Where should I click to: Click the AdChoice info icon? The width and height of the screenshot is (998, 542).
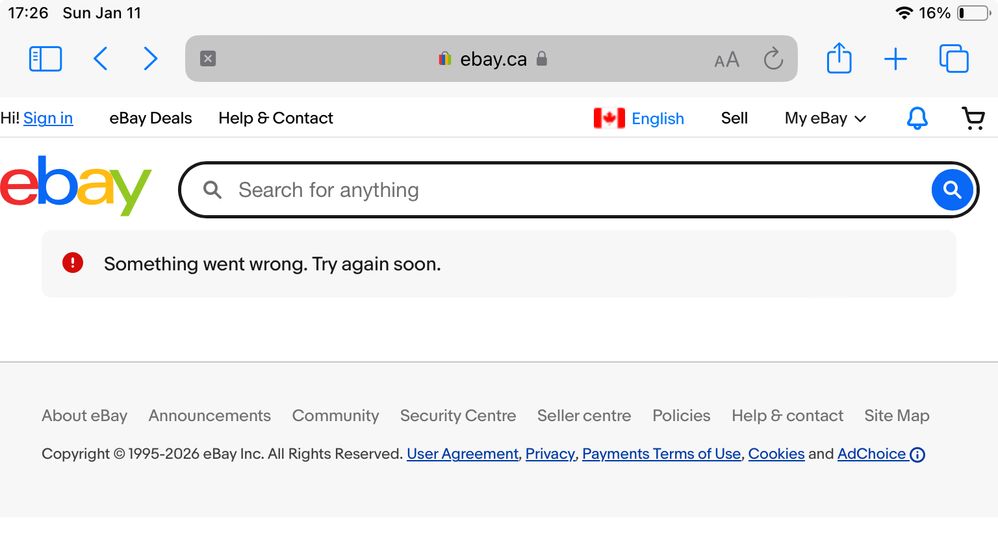(917, 455)
